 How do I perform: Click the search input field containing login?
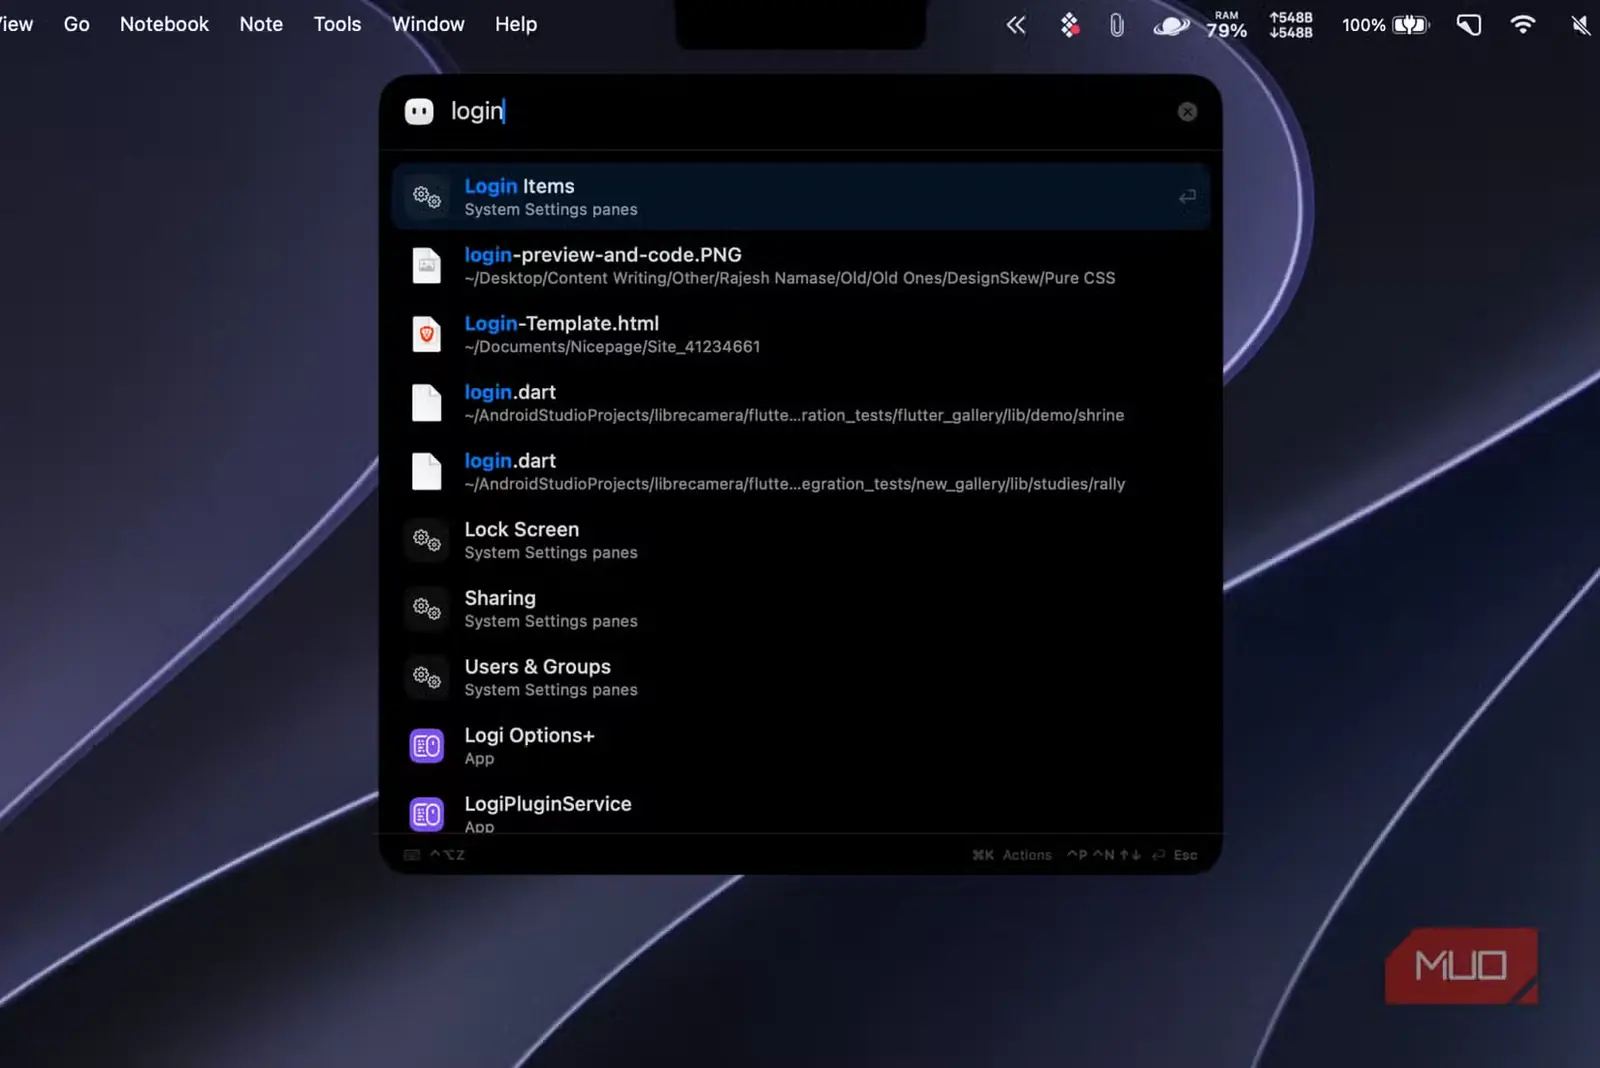[x=800, y=111]
